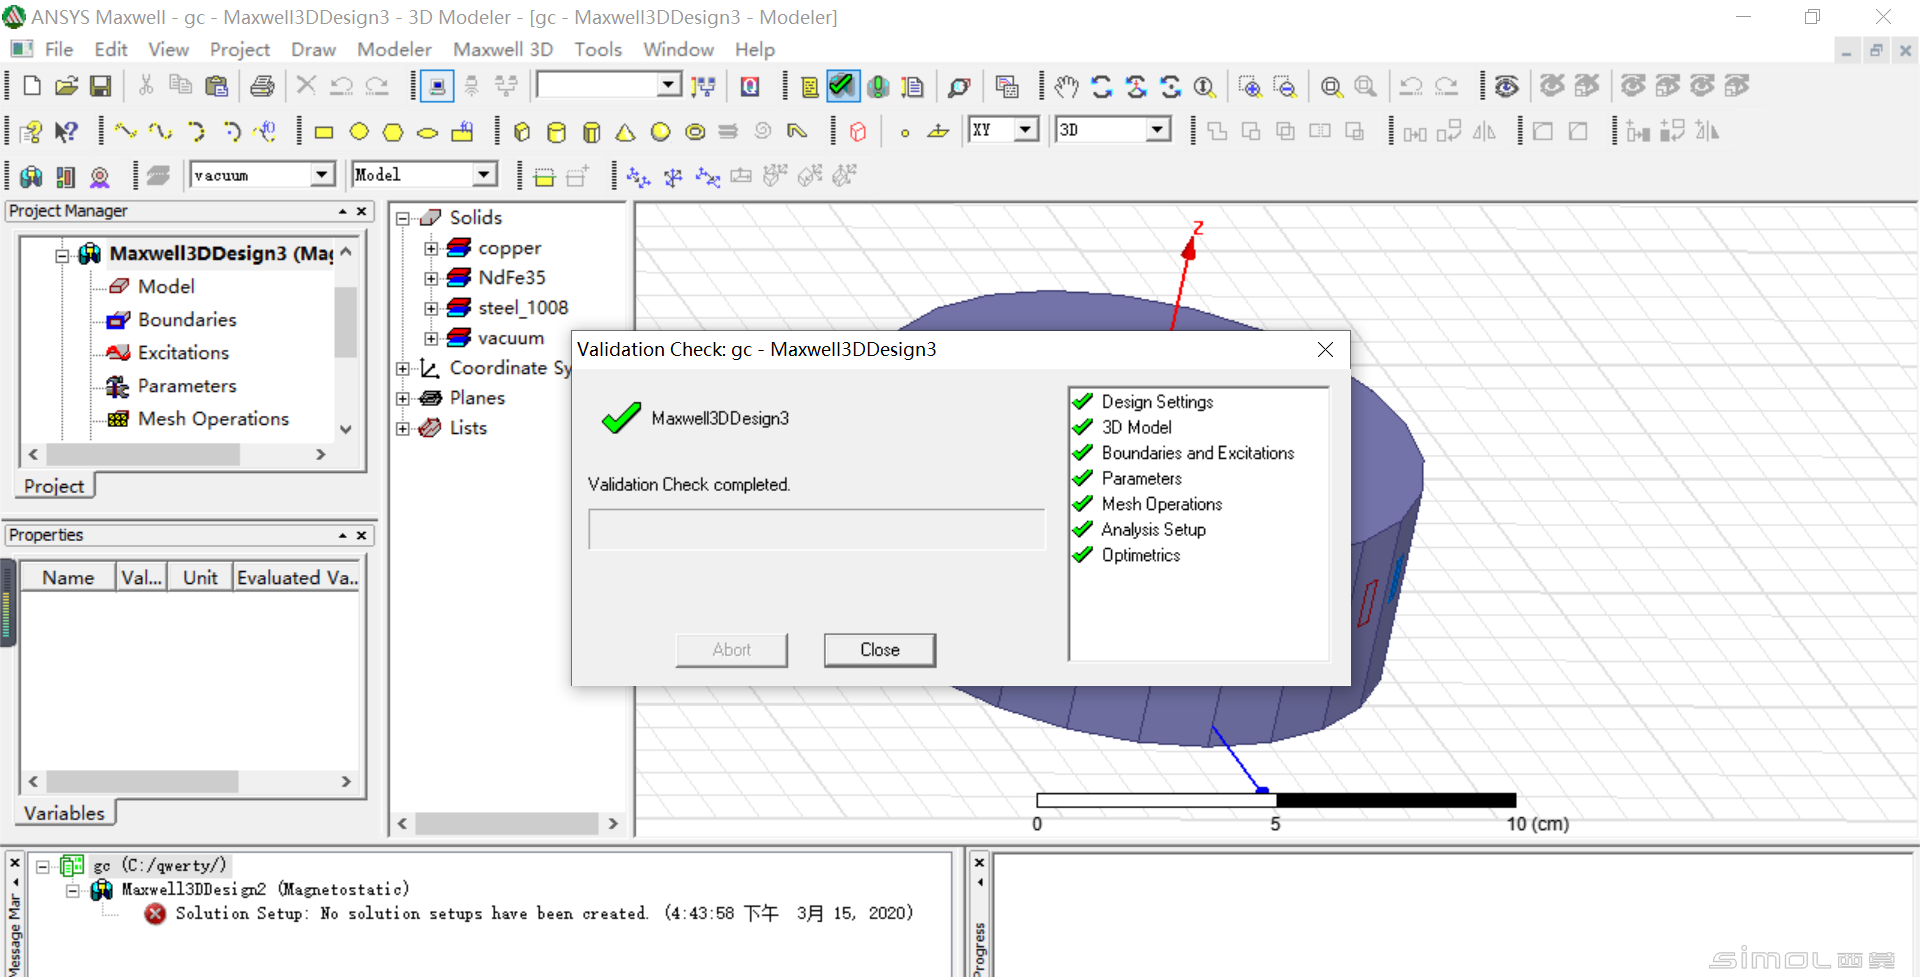Click the Open file folder icon

(x=66, y=87)
